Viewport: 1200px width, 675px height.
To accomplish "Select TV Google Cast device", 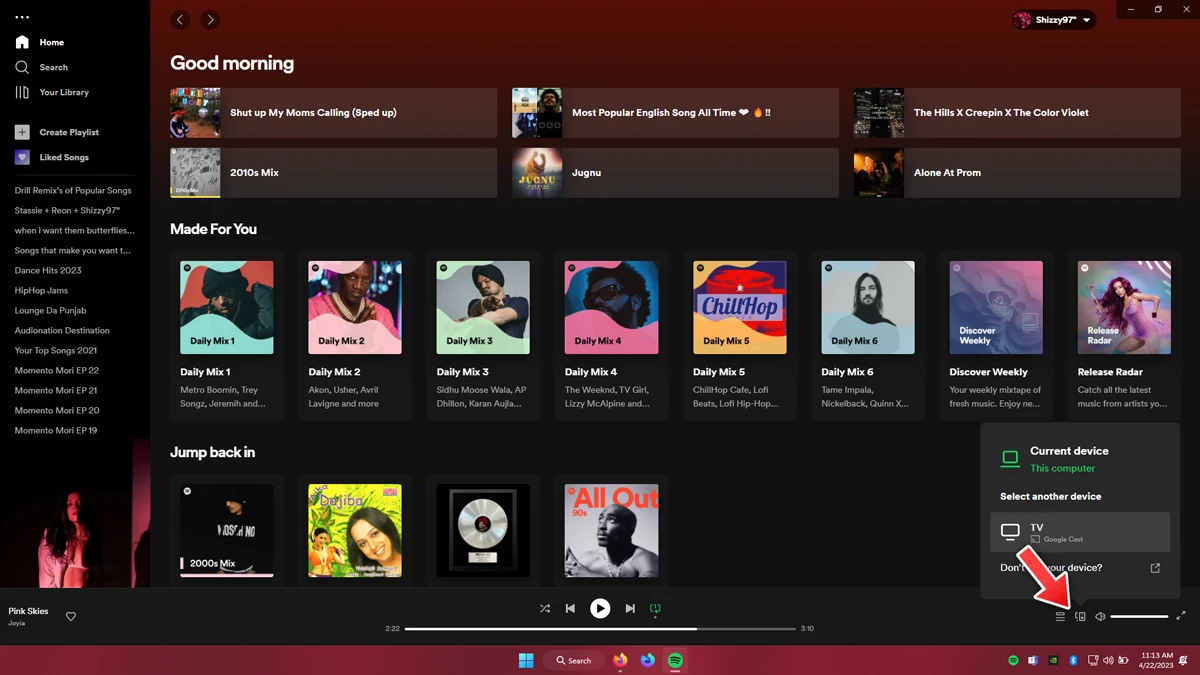I will pyautogui.click(x=1080, y=532).
